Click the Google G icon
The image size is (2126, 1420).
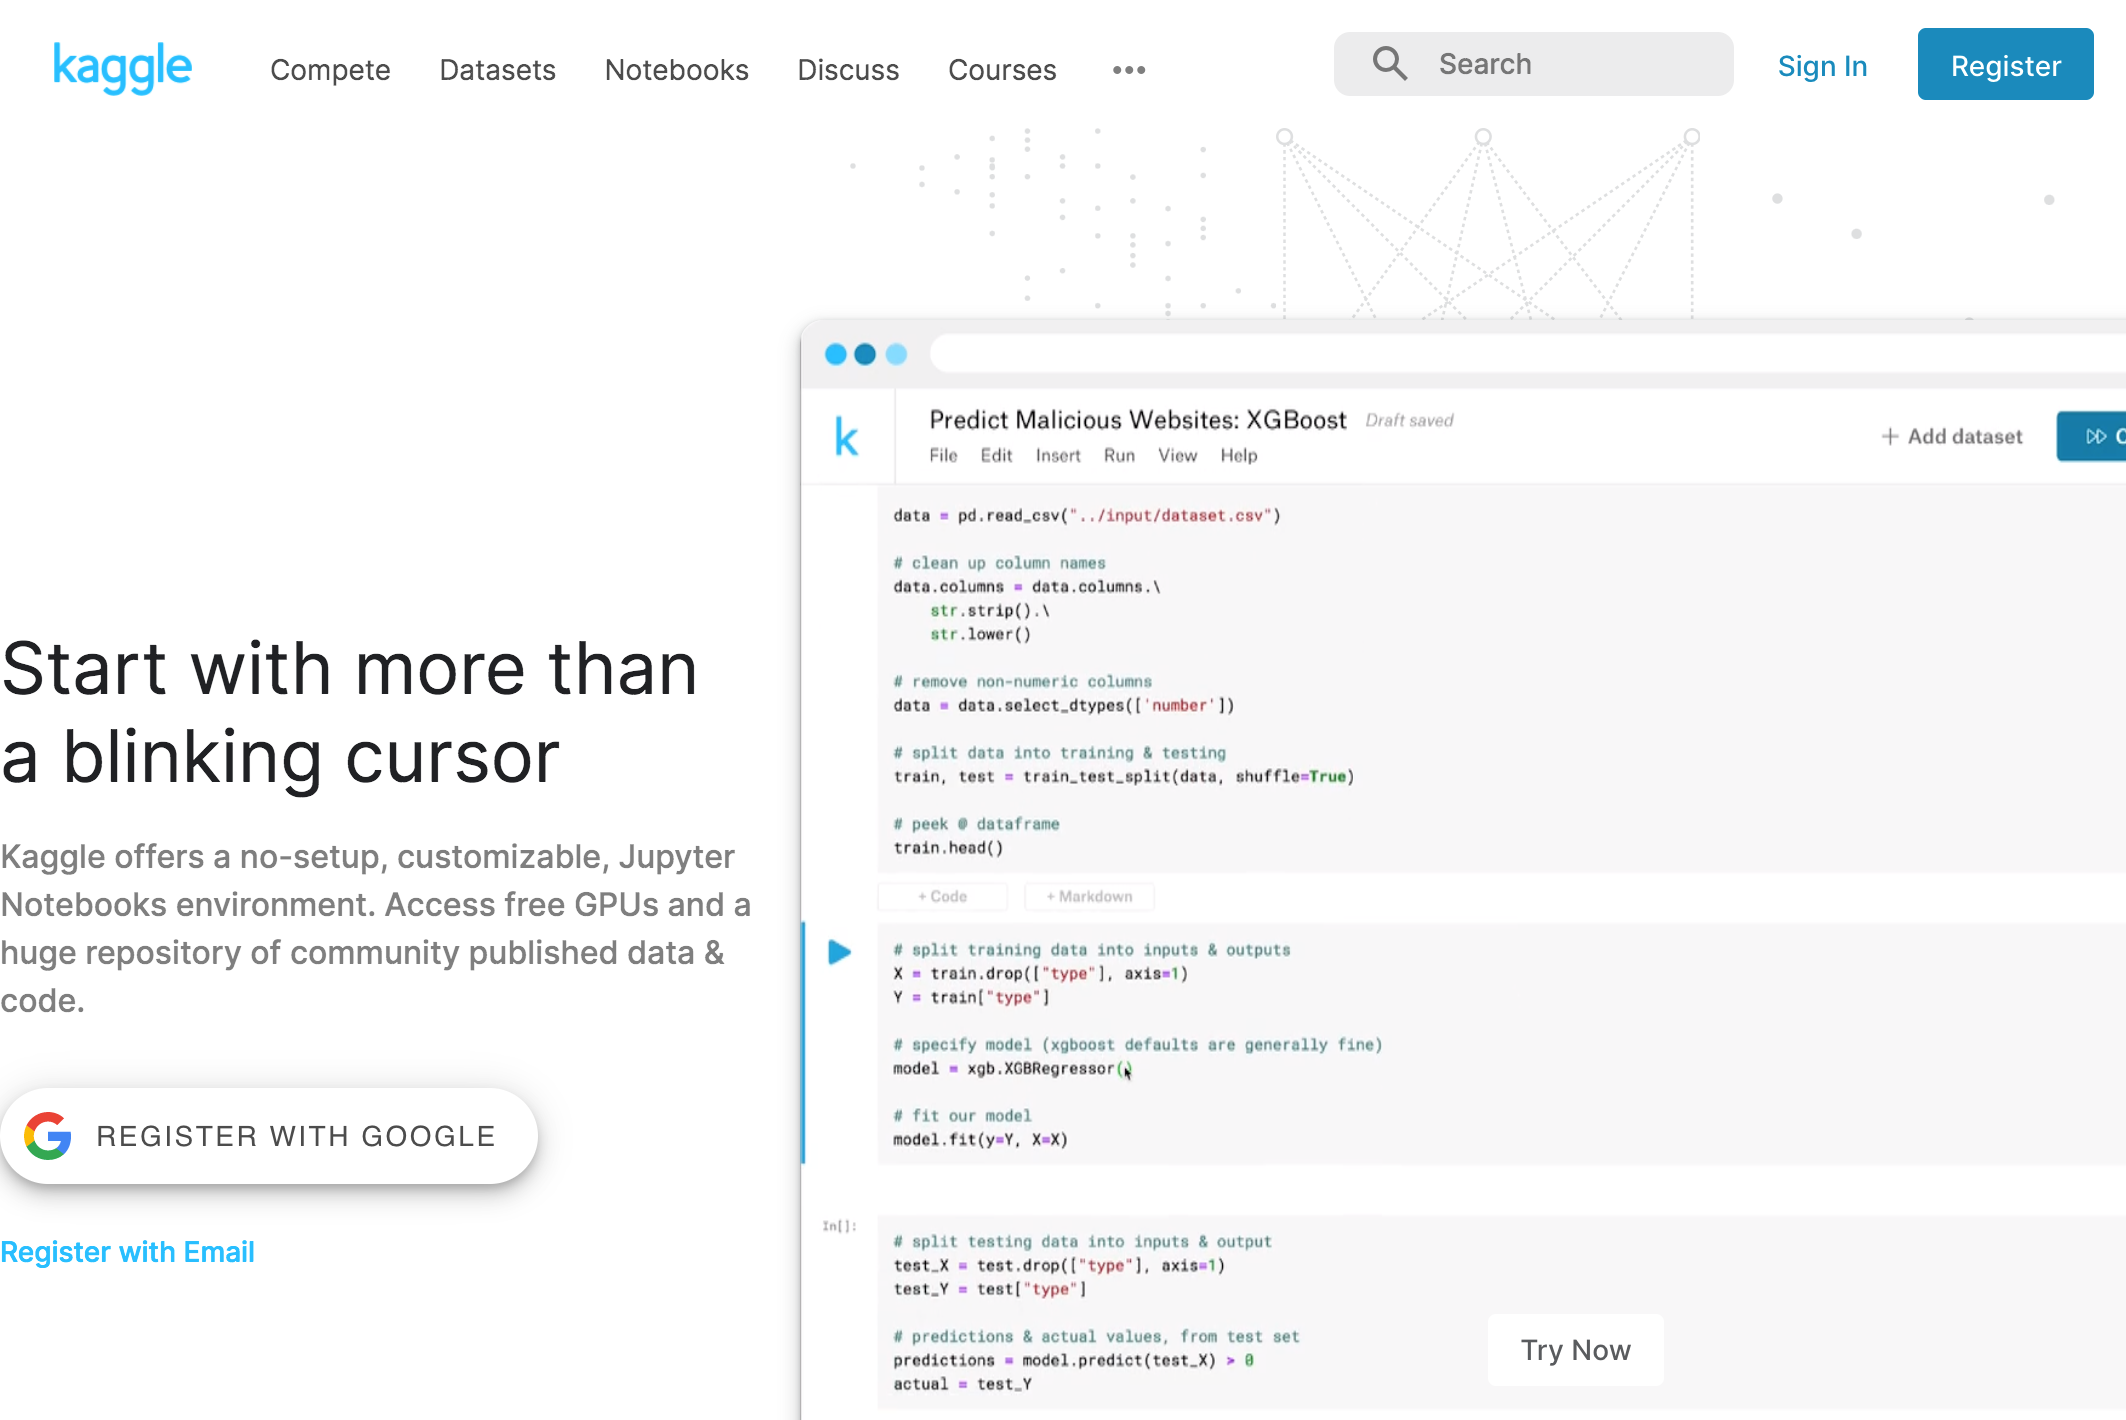coord(48,1135)
